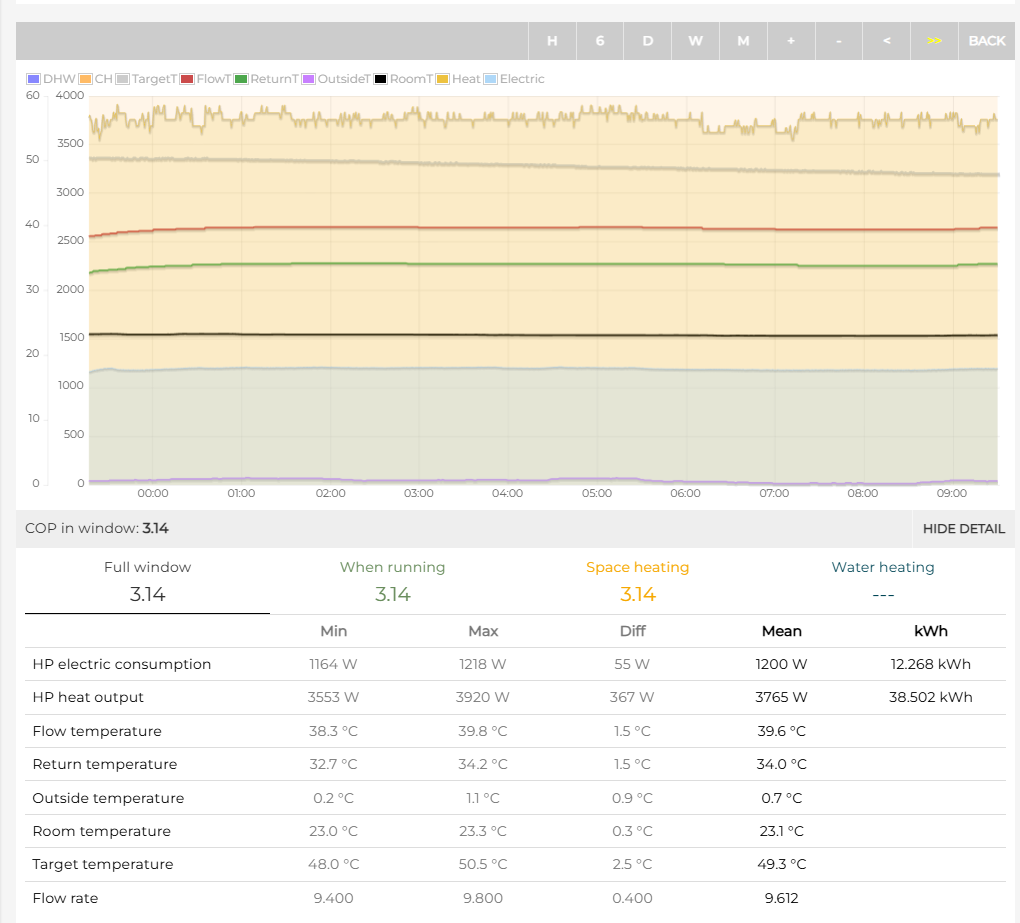Switch chart to day view D

(x=648, y=41)
